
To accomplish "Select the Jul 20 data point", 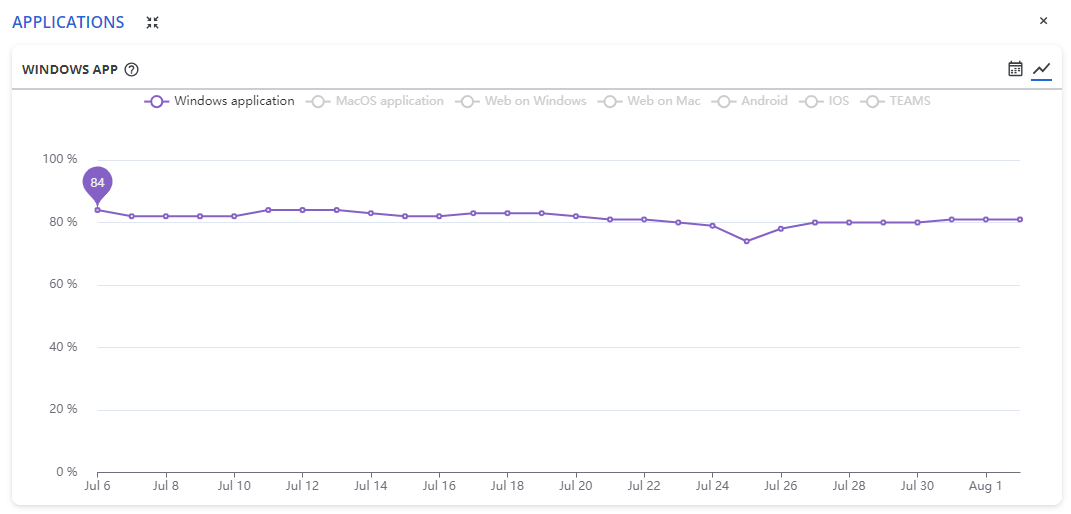I will tap(576, 216).
